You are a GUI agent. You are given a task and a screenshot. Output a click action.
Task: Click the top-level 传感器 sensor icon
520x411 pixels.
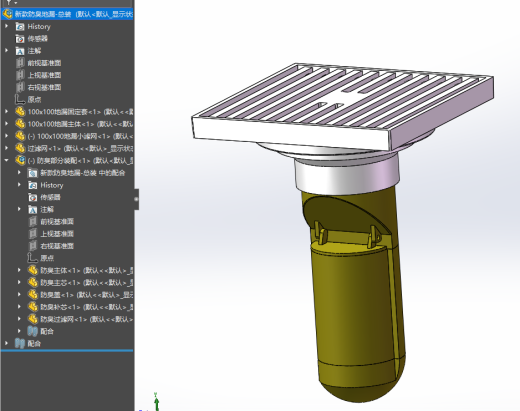(x=20, y=39)
